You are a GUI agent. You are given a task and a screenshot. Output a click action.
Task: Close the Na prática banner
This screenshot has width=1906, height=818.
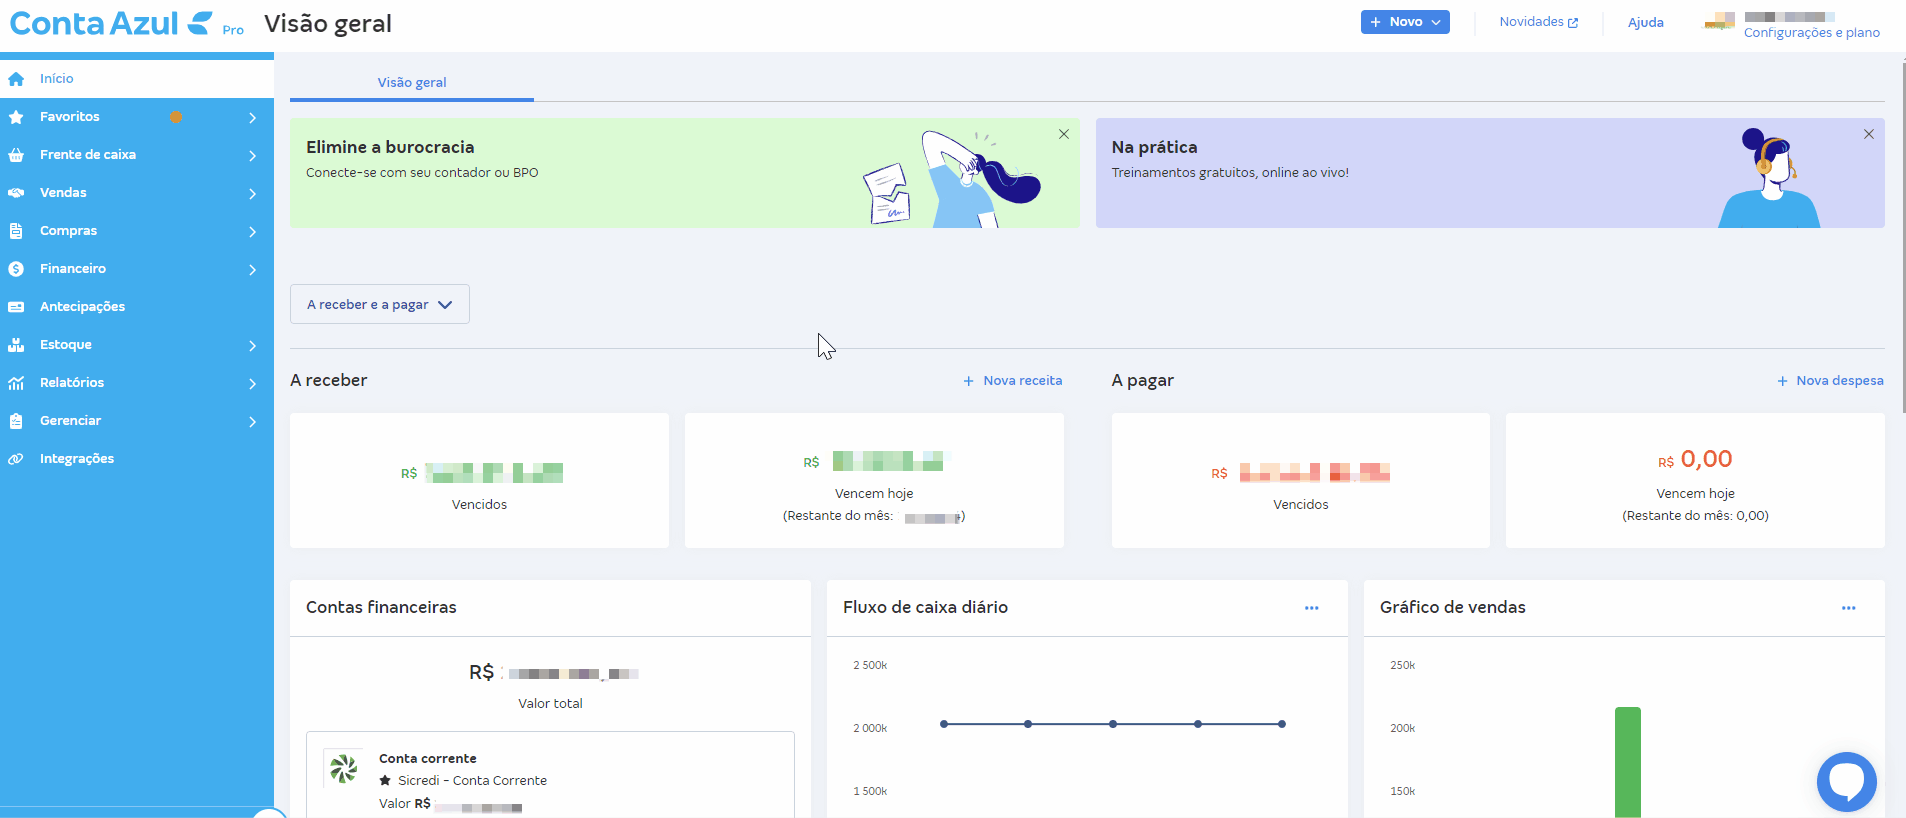click(x=1869, y=134)
